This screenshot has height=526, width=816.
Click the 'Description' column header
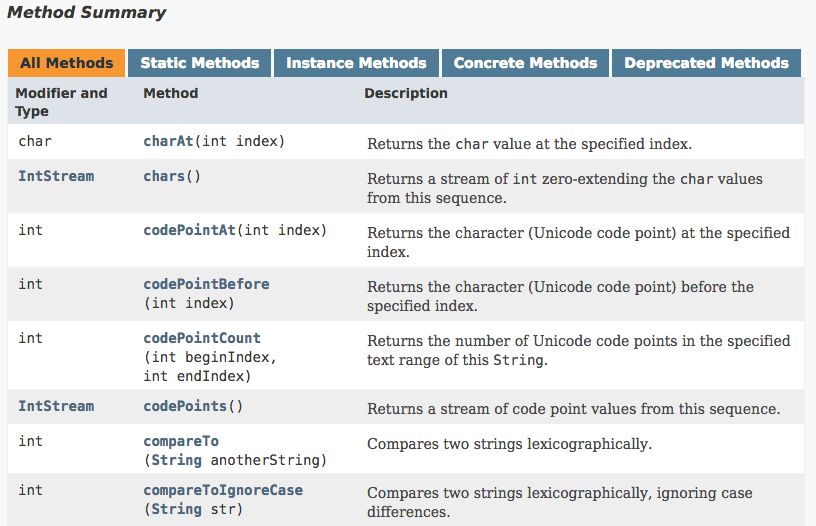click(406, 93)
